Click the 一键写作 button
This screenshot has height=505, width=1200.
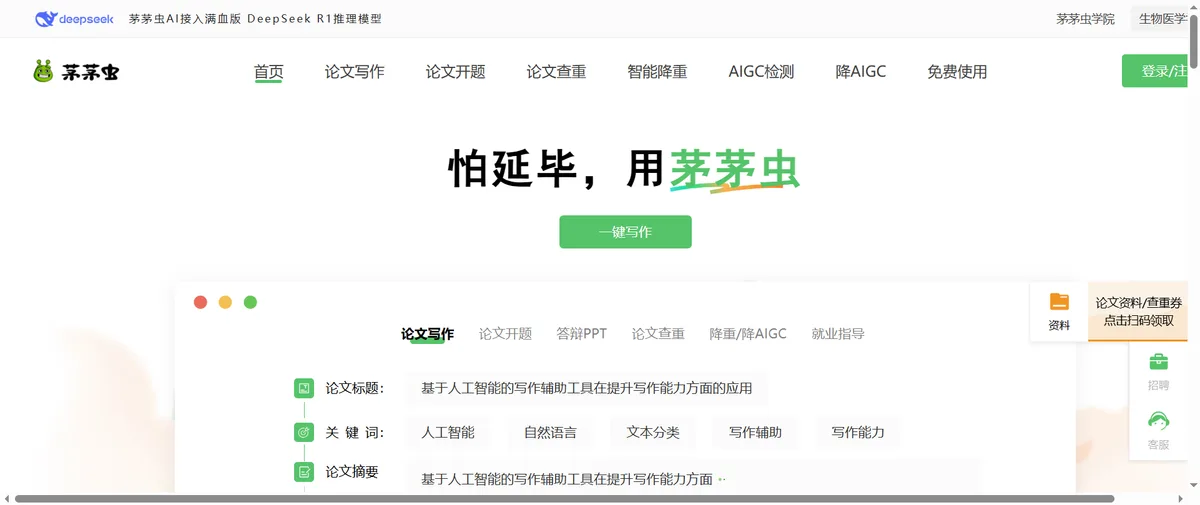pos(625,232)
